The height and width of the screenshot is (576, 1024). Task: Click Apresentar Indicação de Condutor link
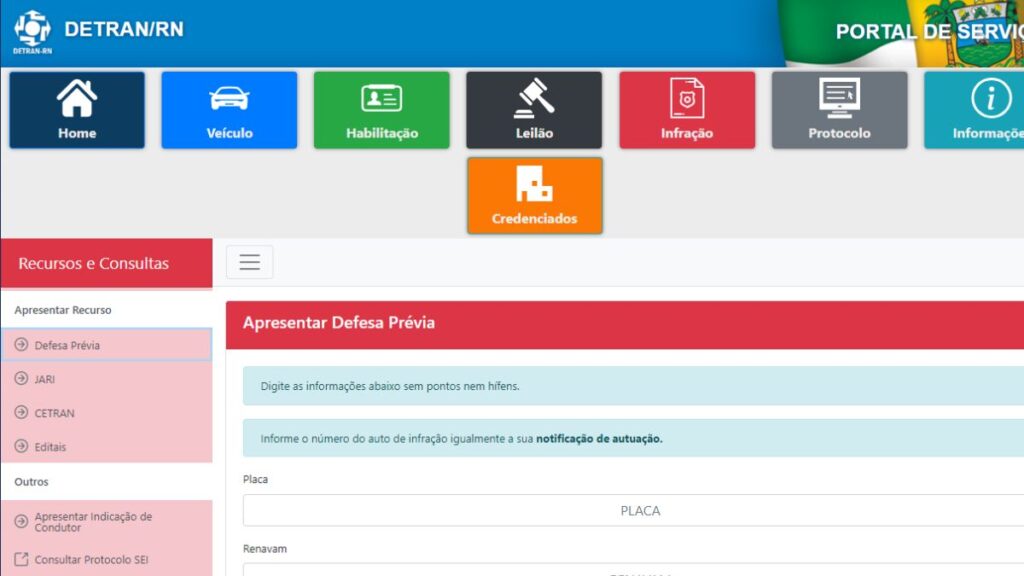106,522
